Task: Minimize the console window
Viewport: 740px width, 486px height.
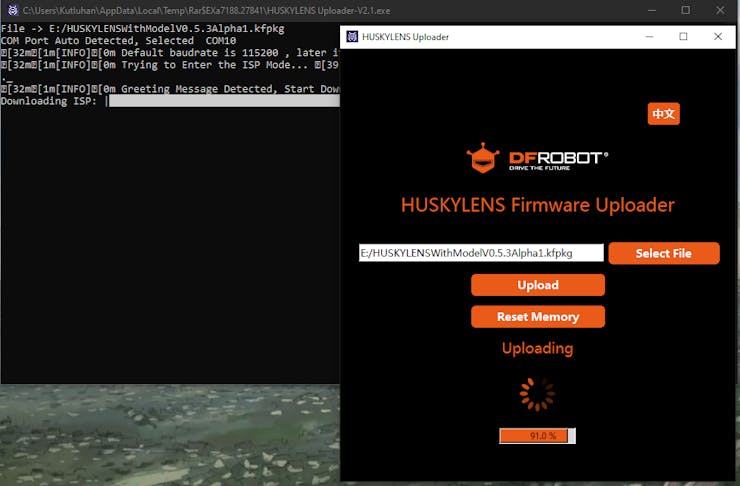Action: click(652, 10)
